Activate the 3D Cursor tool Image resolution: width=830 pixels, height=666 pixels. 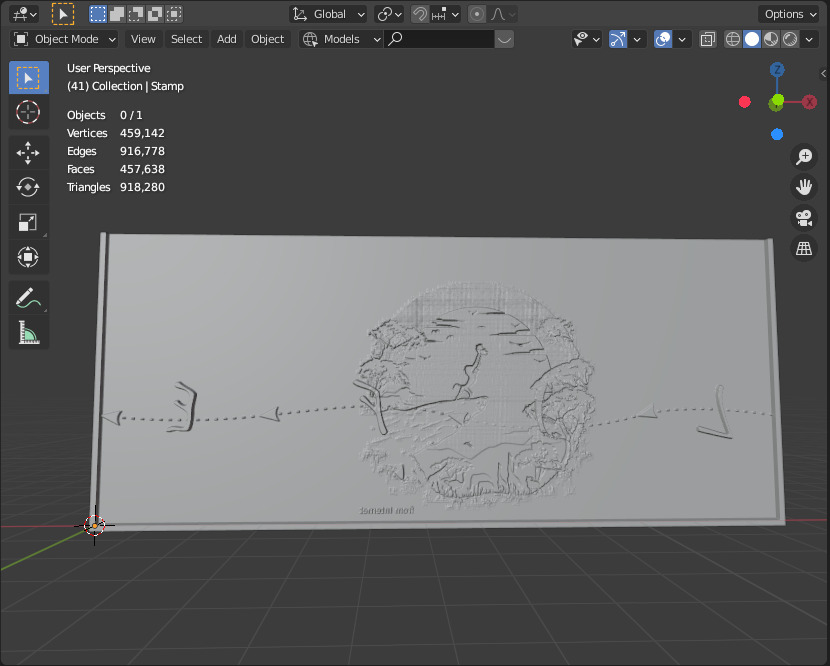29,112
